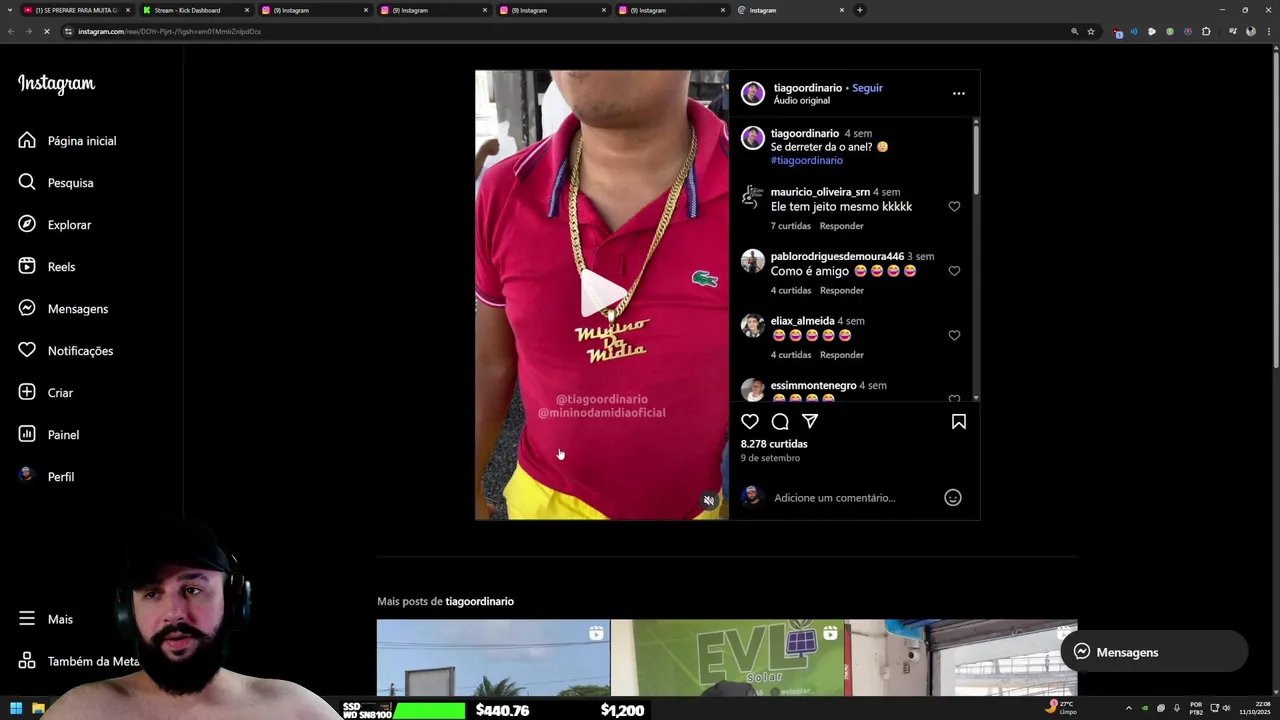Image resolution: width=1280 pixels, height=720 pixels.
Task: Open eliax_almeida's profile
Action: [x=802, y=321]
